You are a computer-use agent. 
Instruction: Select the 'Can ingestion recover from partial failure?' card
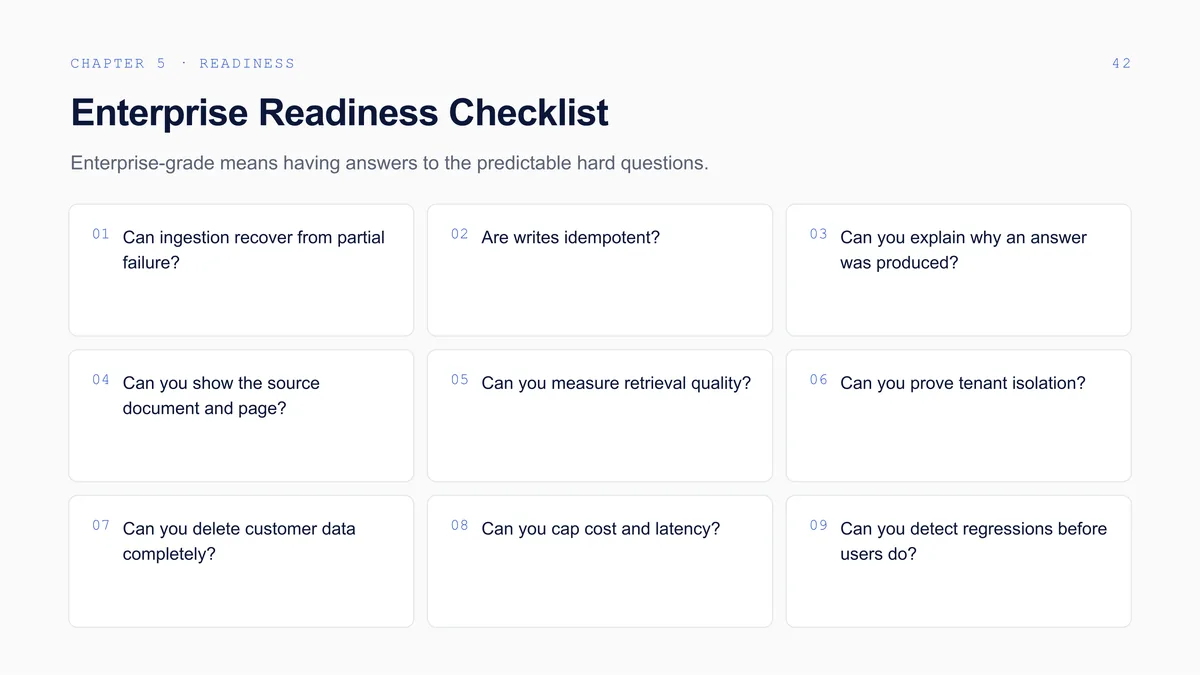pos(241,270)
